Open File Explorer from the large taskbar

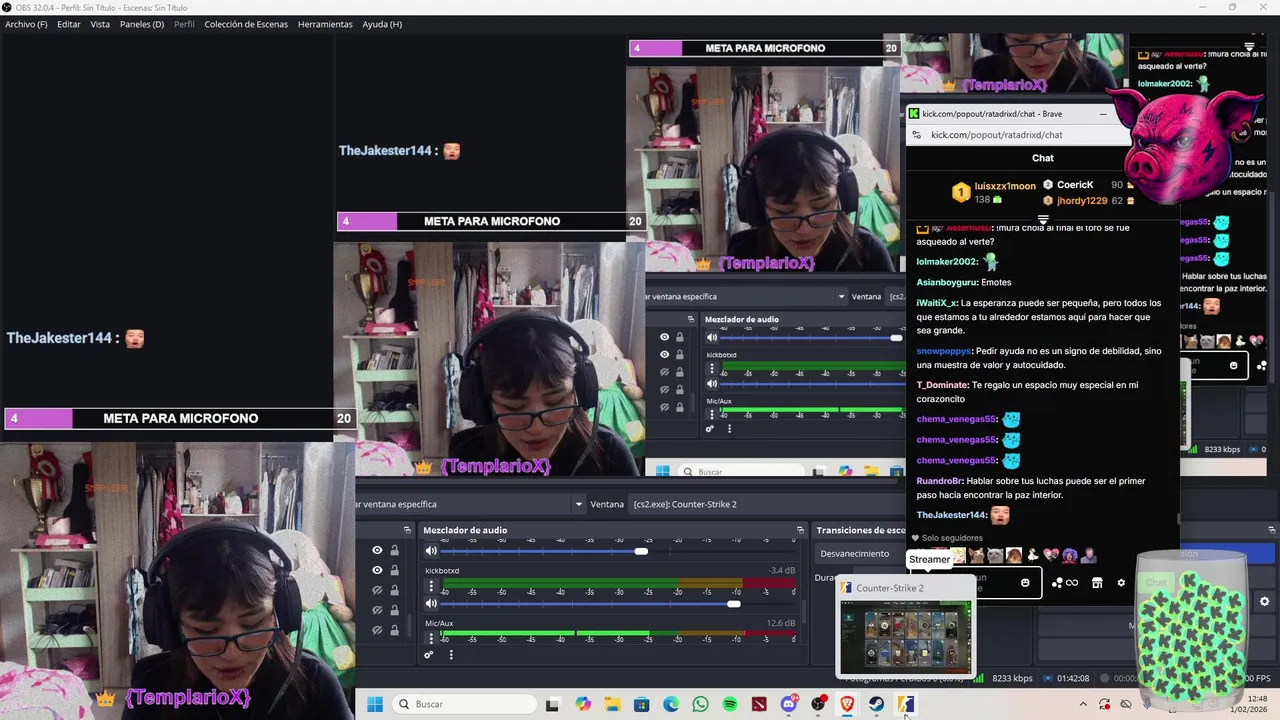[x=612, y=704]
